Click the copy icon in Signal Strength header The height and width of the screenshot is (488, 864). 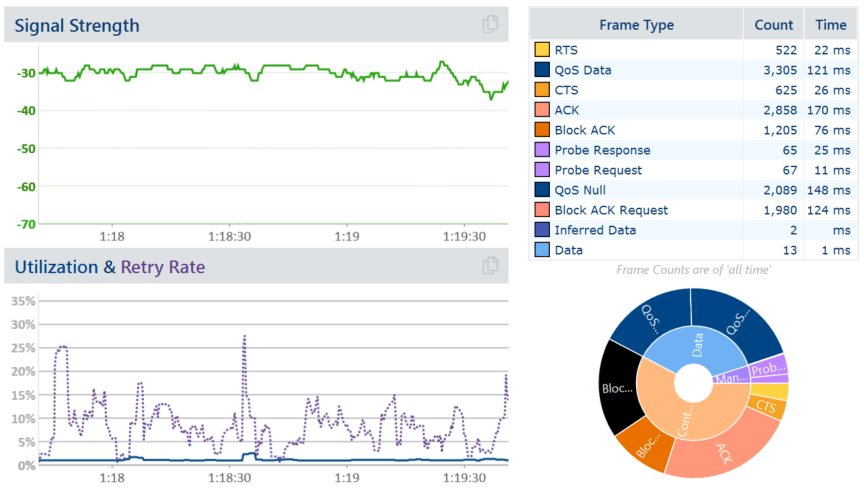pyautogui.click(x=490, y=25)
